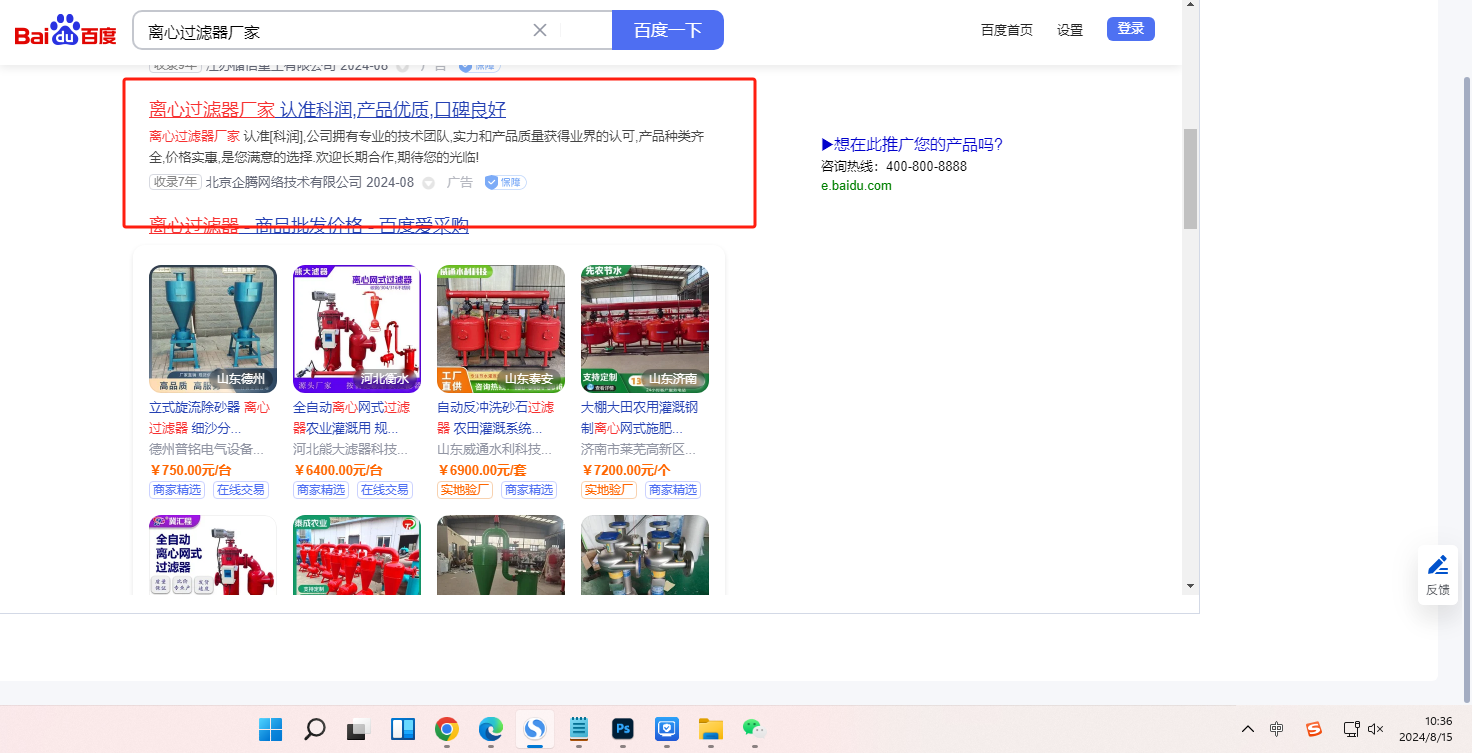Open Google Chrome from the taskbar

[x=447, y=729]
